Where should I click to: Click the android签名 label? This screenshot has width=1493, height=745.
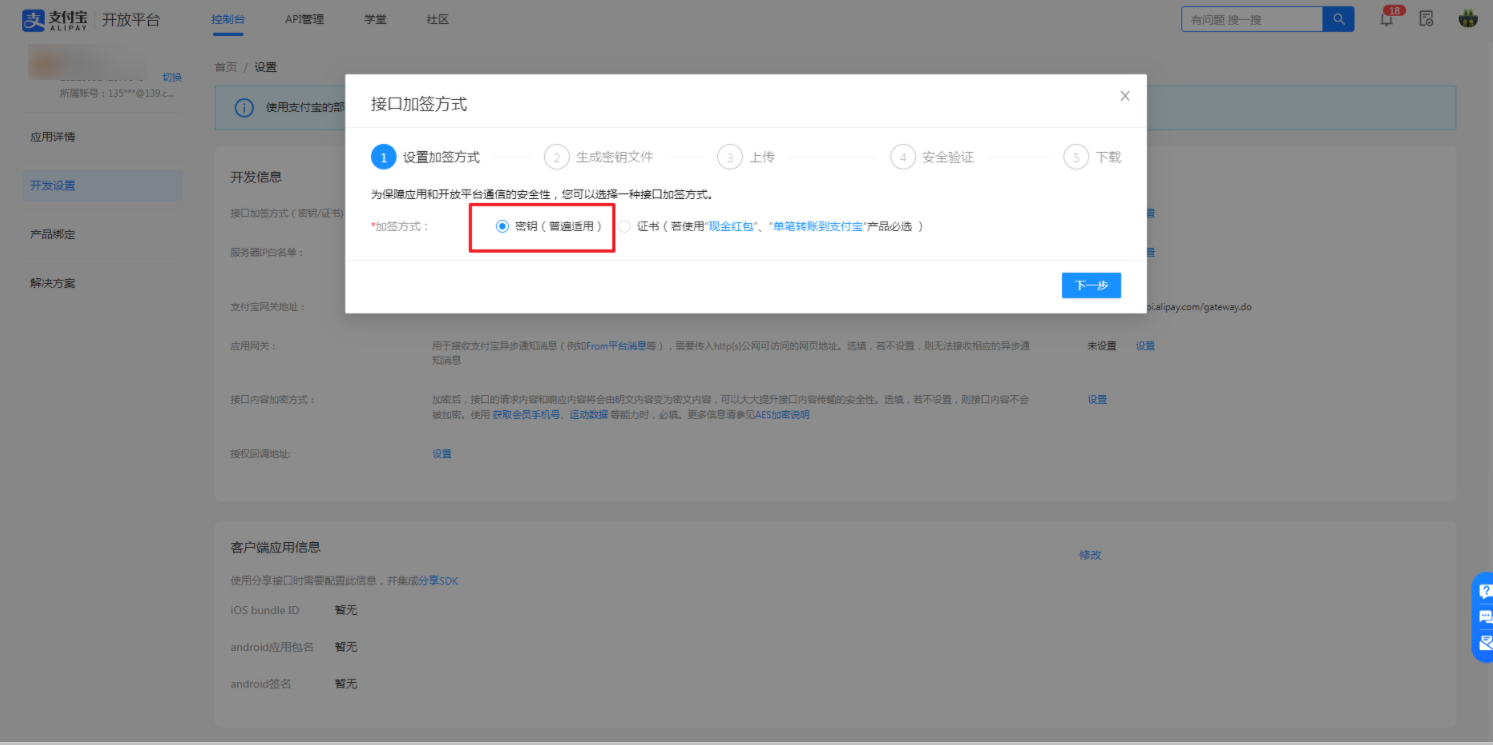(x=261, y=684)
